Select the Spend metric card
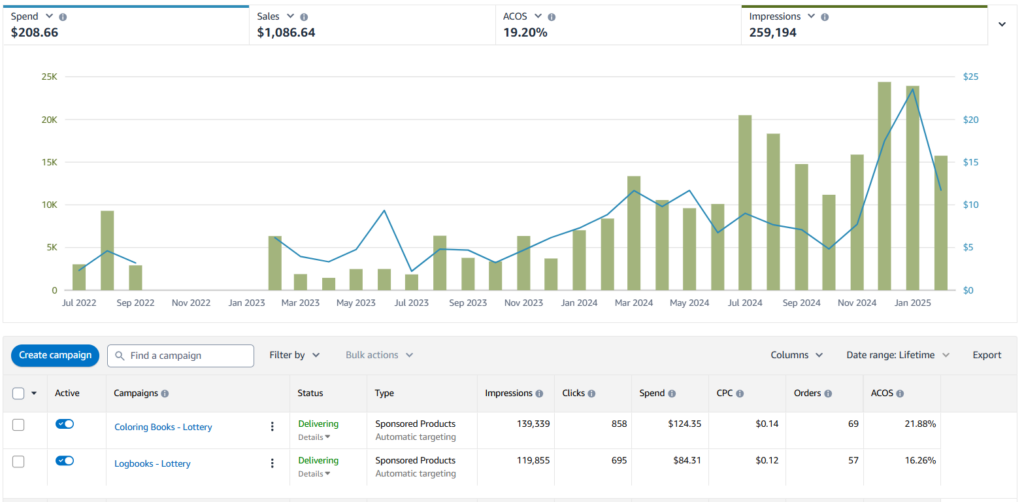Screen dimensions: 1024x502 [x=126, y=25]
